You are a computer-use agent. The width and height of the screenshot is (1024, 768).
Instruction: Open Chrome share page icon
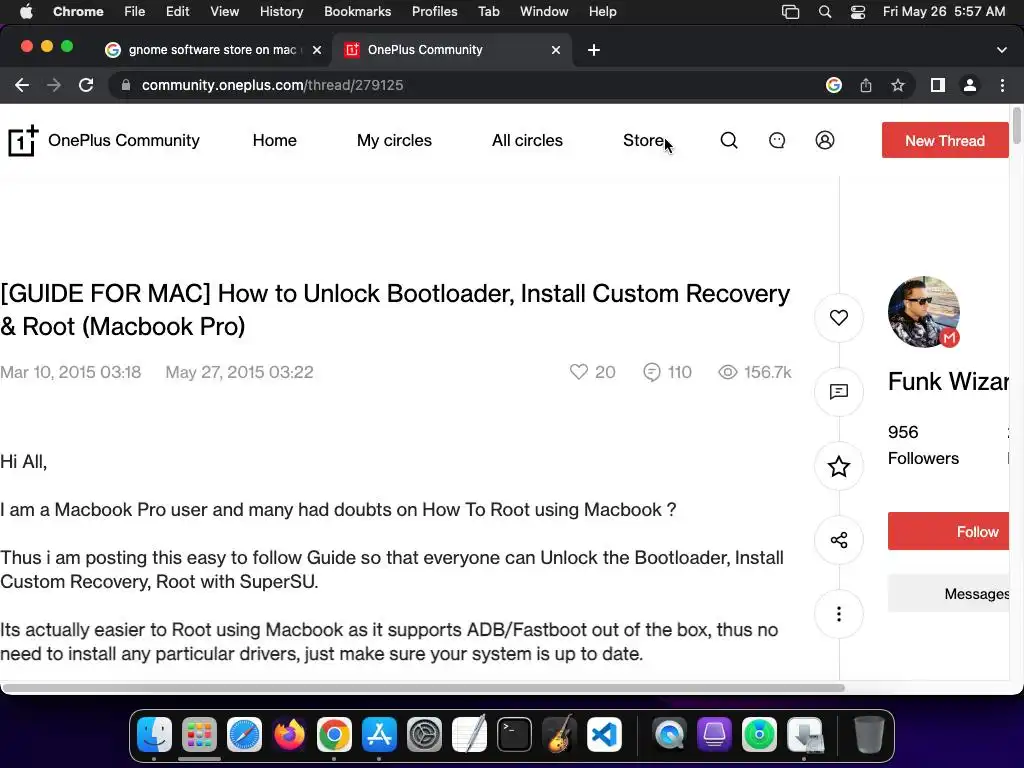tap(866, 85)
